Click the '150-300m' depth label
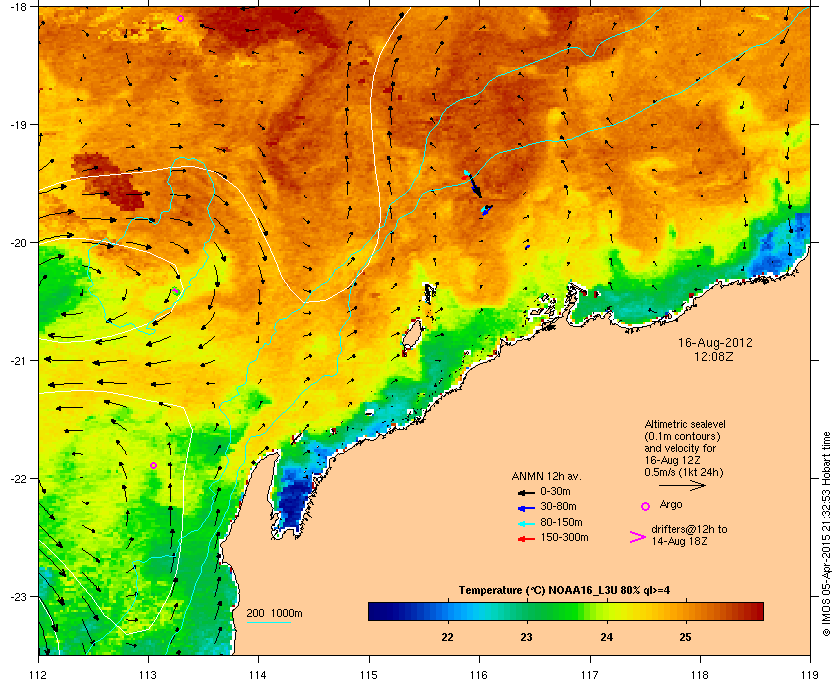The height and width of the screenshot is (680, 840). (x=565, y=537)
